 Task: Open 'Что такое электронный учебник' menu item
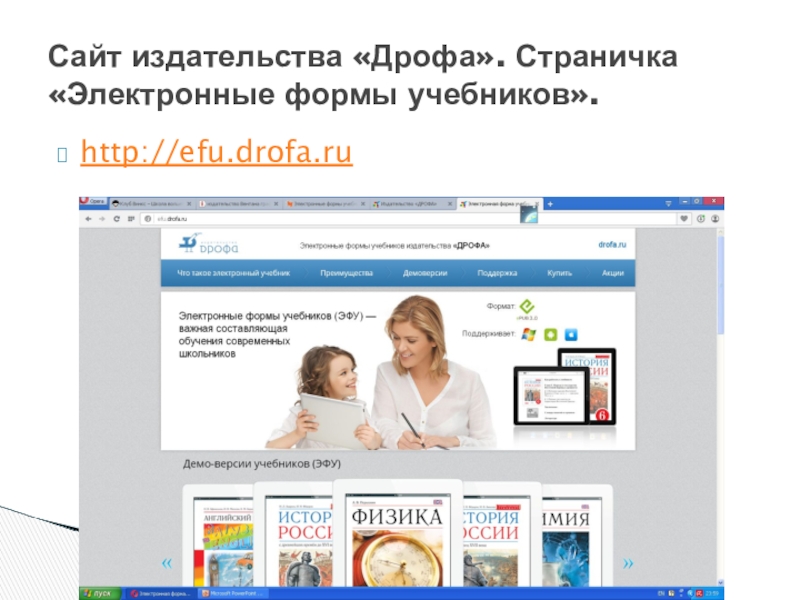tap(234, 273)
